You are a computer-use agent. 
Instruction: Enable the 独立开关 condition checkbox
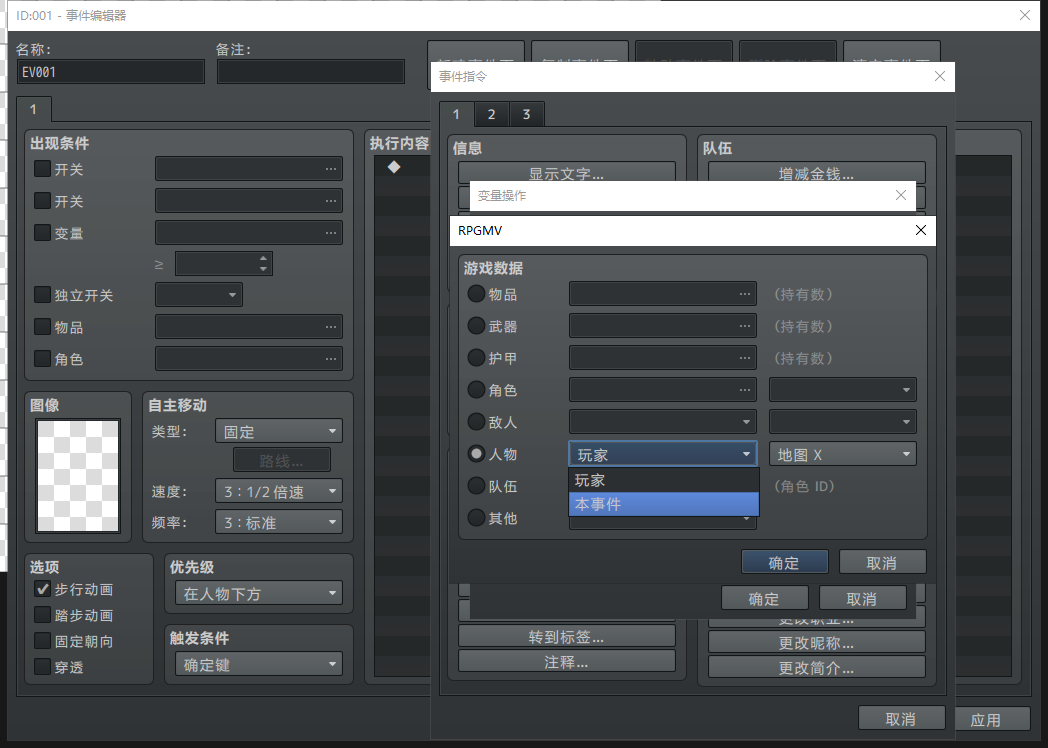43,295
